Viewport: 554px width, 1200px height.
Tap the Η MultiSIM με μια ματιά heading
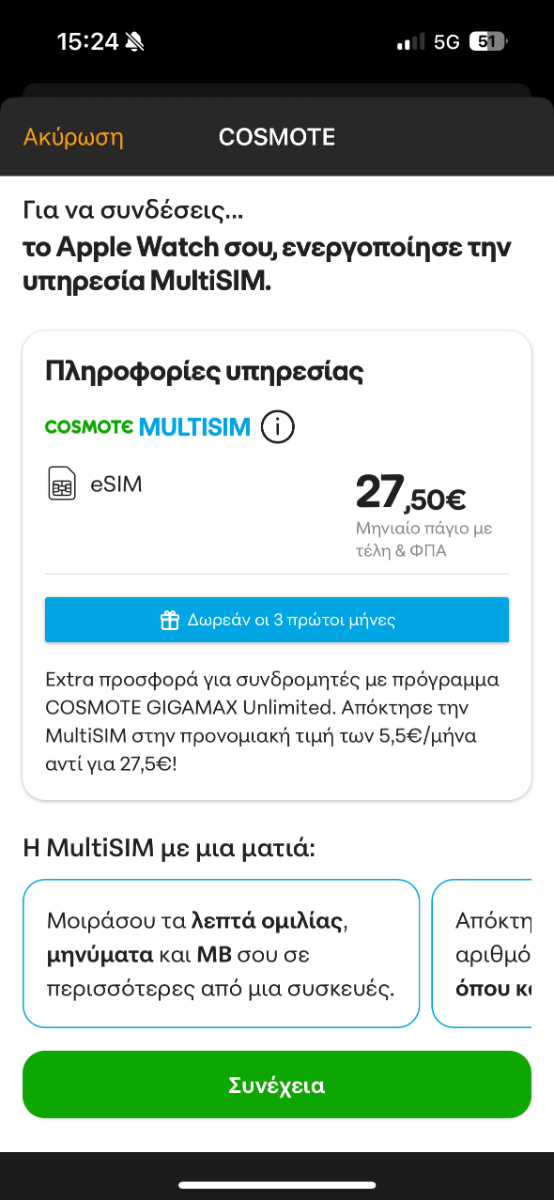169,849
